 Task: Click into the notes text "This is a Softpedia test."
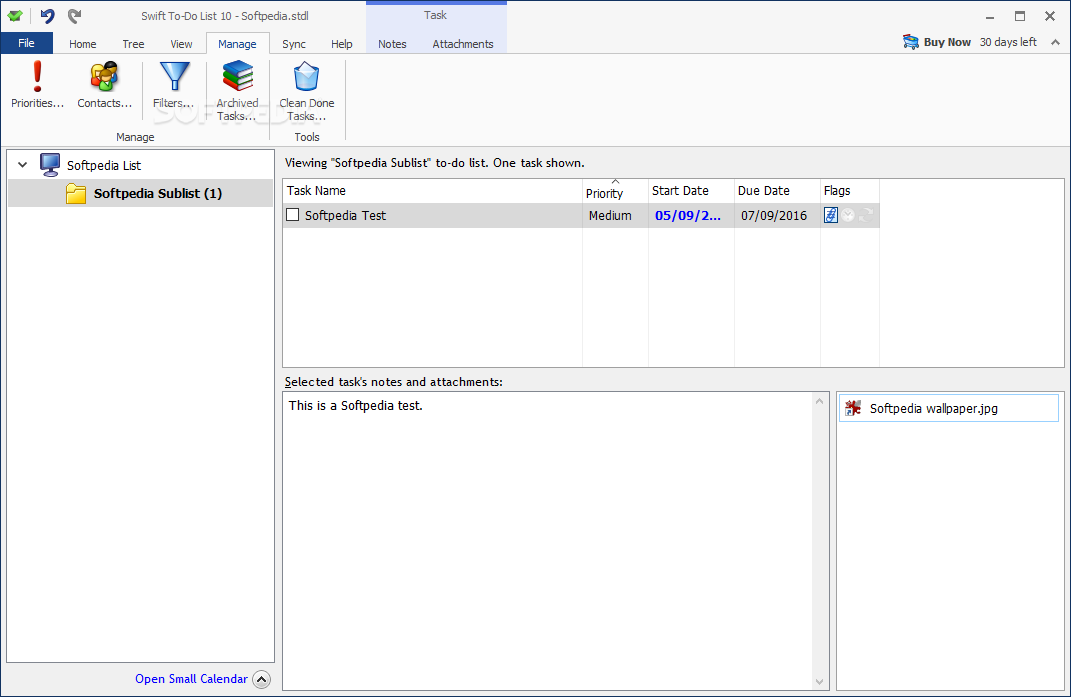(x=355, y=405)
